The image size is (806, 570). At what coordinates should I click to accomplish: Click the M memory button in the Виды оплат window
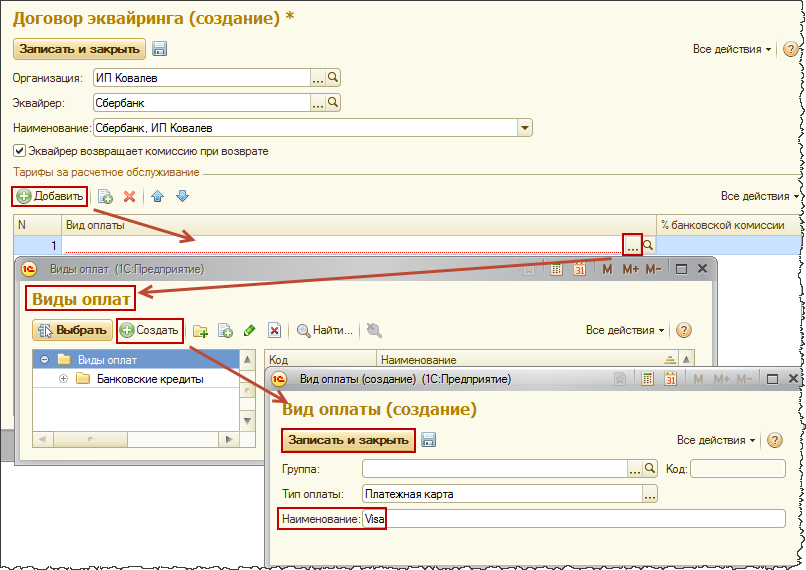607,269
